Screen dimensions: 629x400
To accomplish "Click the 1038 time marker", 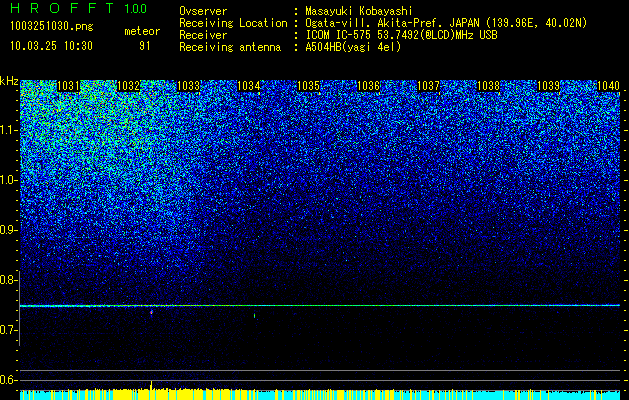I will (488, 86).
